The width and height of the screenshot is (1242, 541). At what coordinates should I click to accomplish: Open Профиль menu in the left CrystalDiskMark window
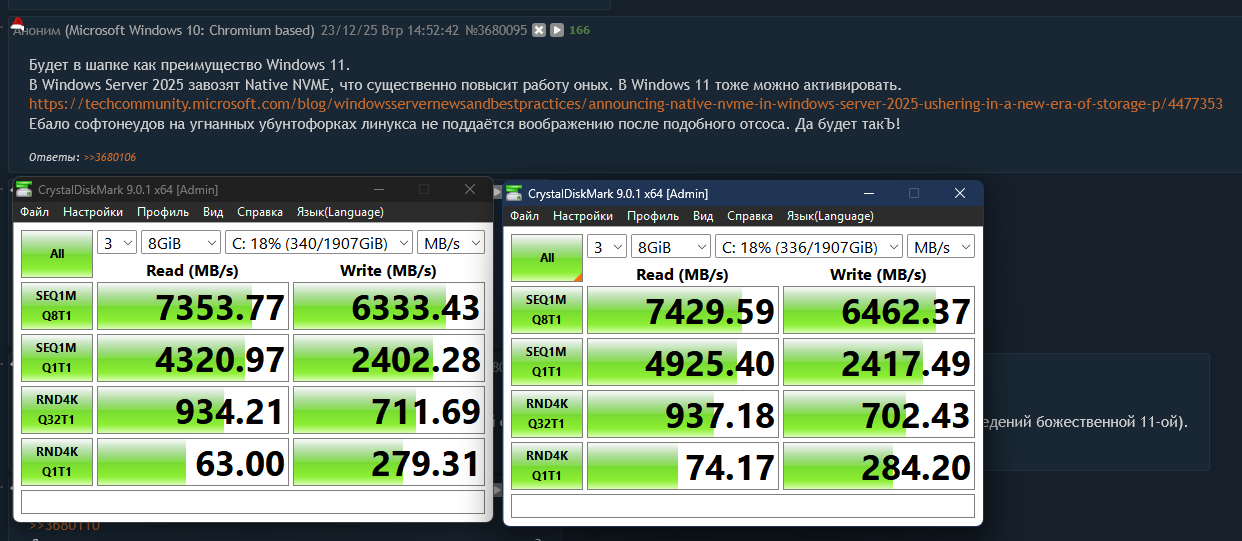pyautogui.click(x=163, y=212)
